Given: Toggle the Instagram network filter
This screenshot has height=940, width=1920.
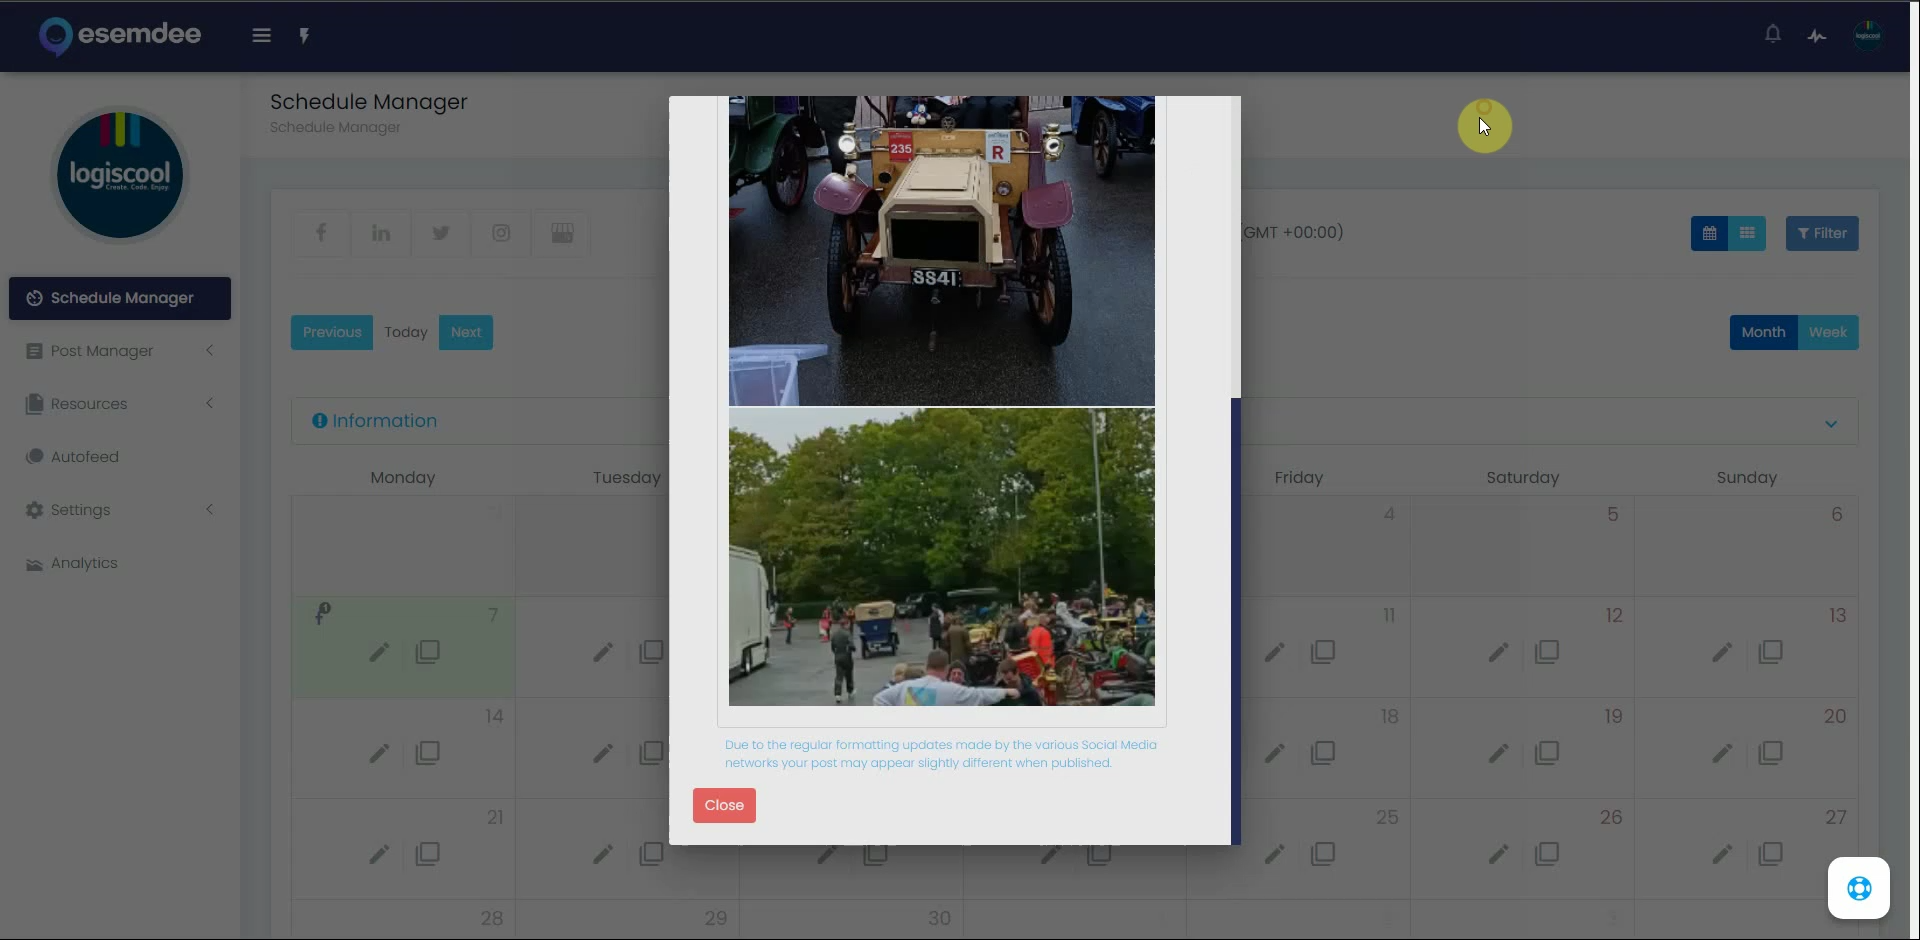Looking at the screenshot, I should (x=501, y=233).
